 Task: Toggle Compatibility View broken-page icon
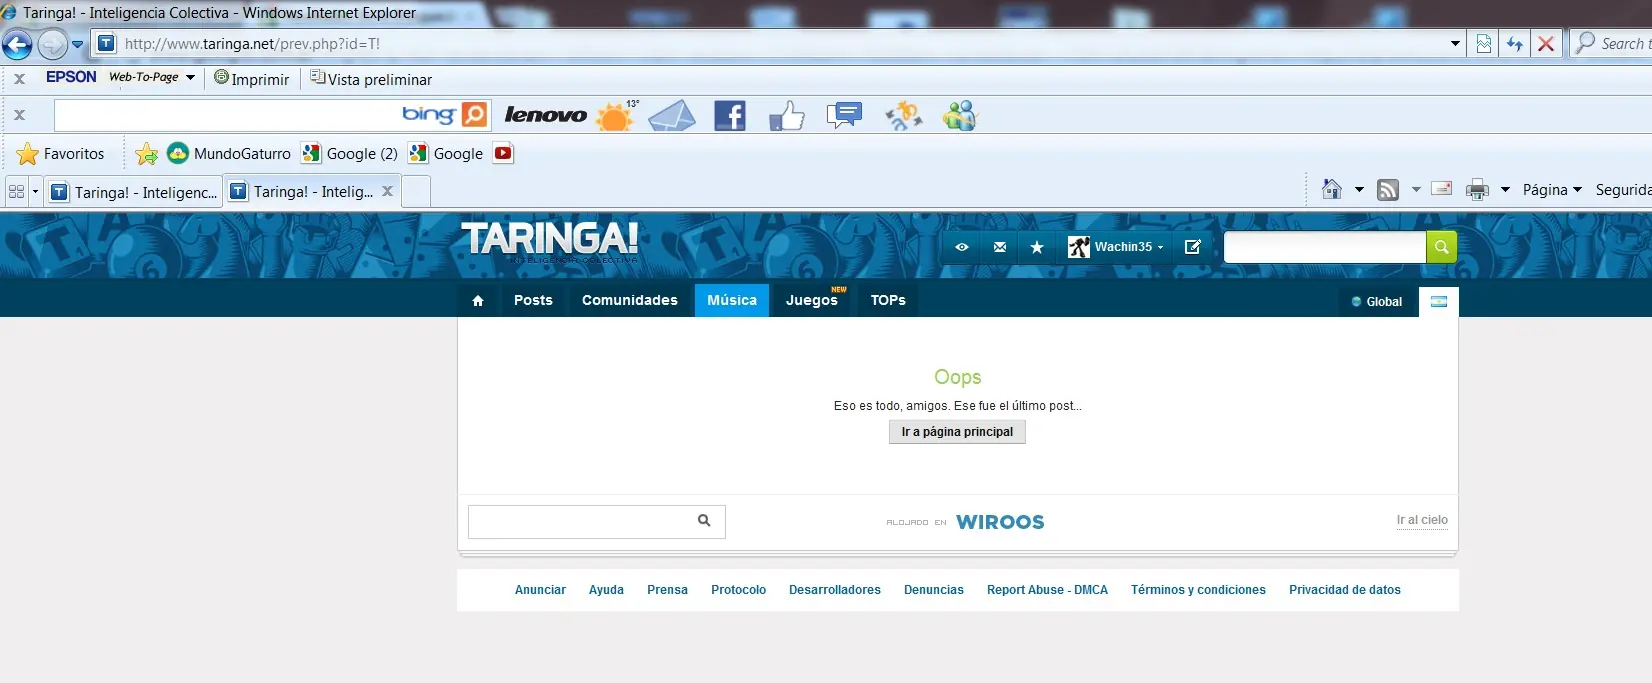[x=1484, y=44]
